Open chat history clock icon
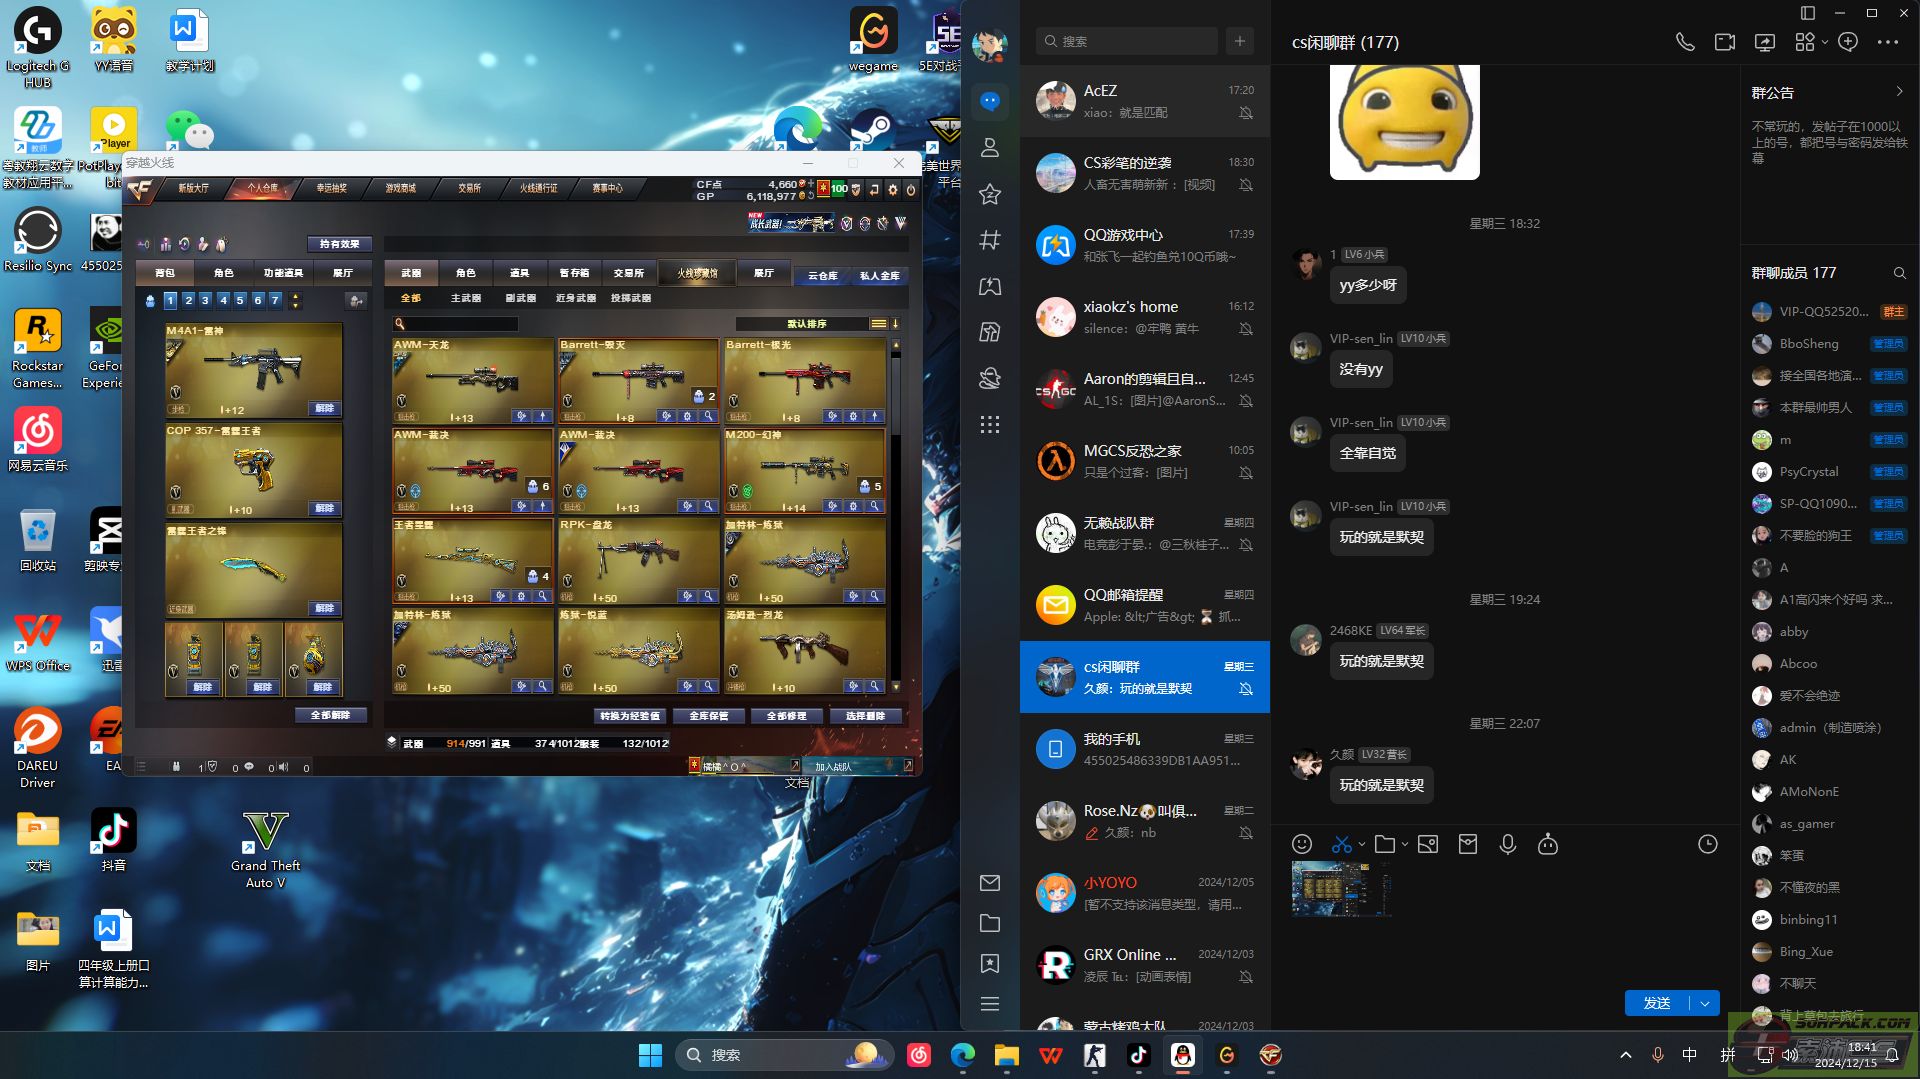 pyautogui.click(x=1707, y=844)
